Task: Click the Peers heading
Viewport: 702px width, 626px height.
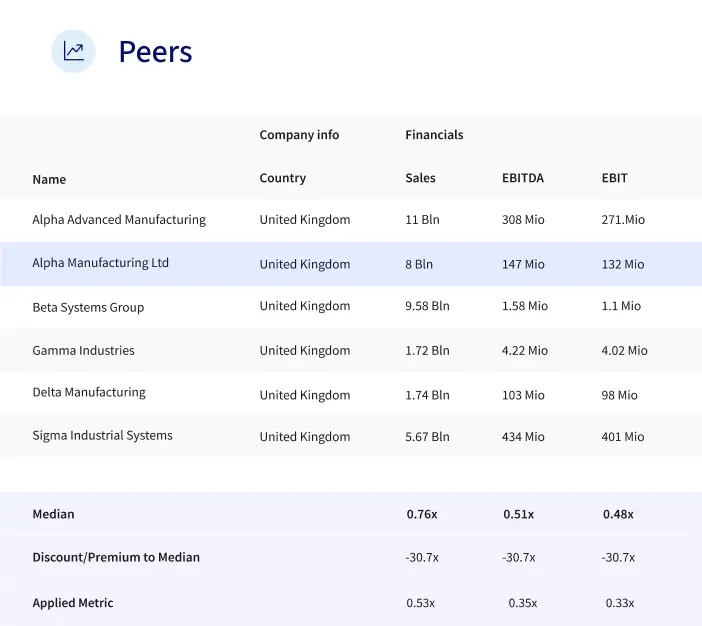Action: 155,51
